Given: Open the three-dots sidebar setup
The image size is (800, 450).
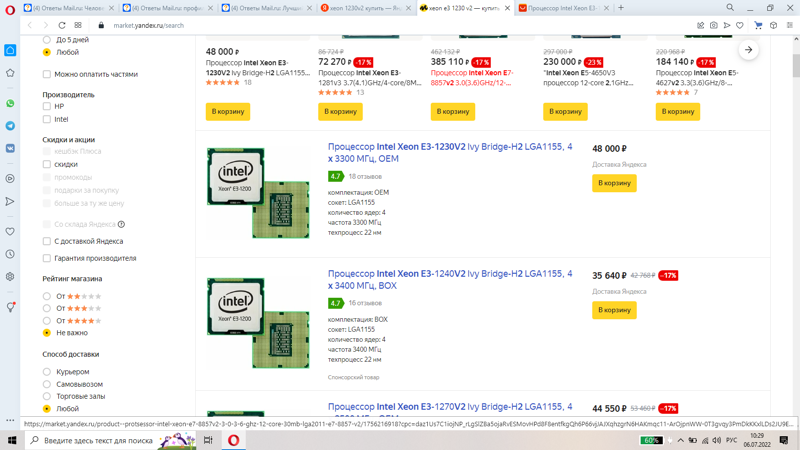Looking at the screenshot, I should pos(10,420).
